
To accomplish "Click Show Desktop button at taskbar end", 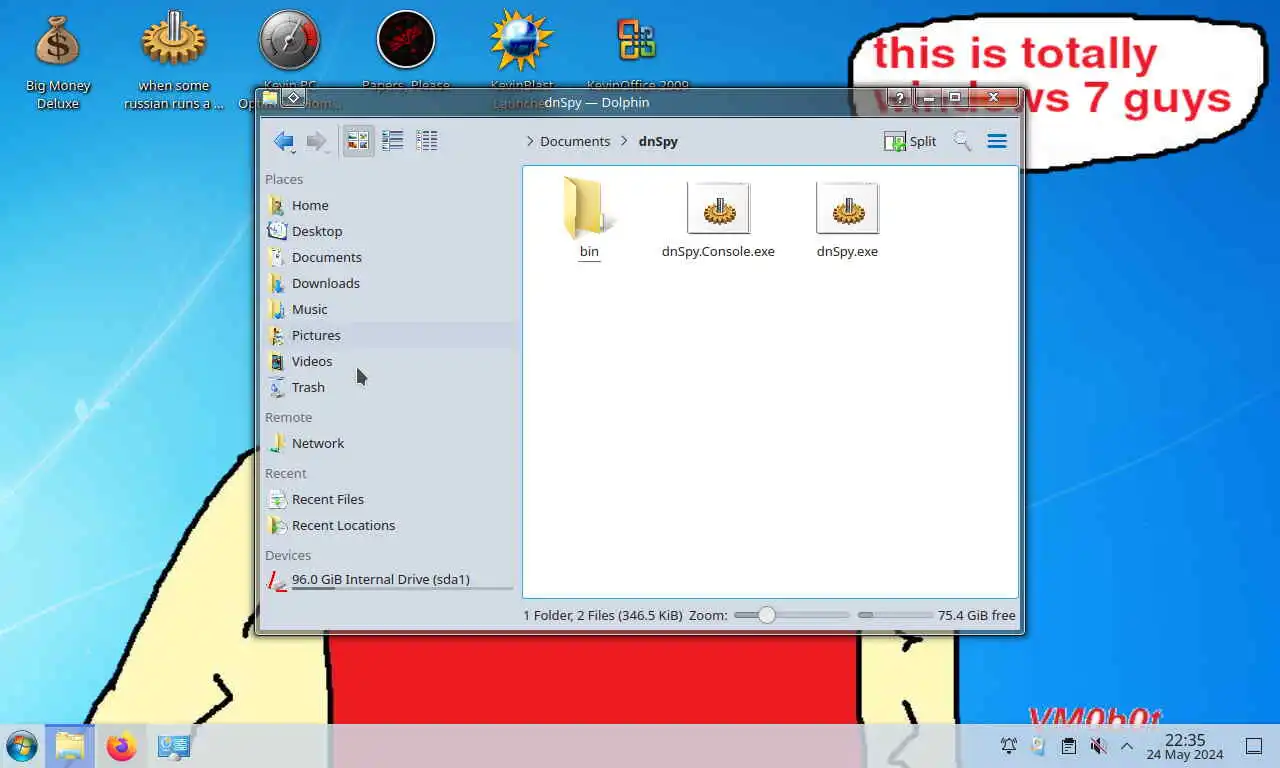I will [x=1254, y=746].
